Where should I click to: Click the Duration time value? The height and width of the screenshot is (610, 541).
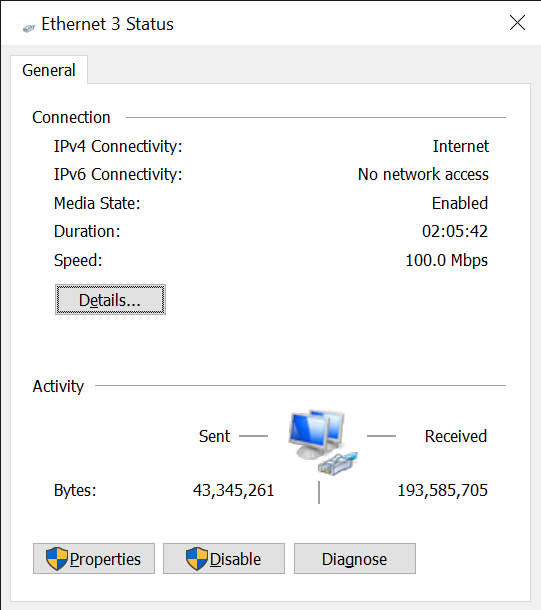[x=455, y=231]
